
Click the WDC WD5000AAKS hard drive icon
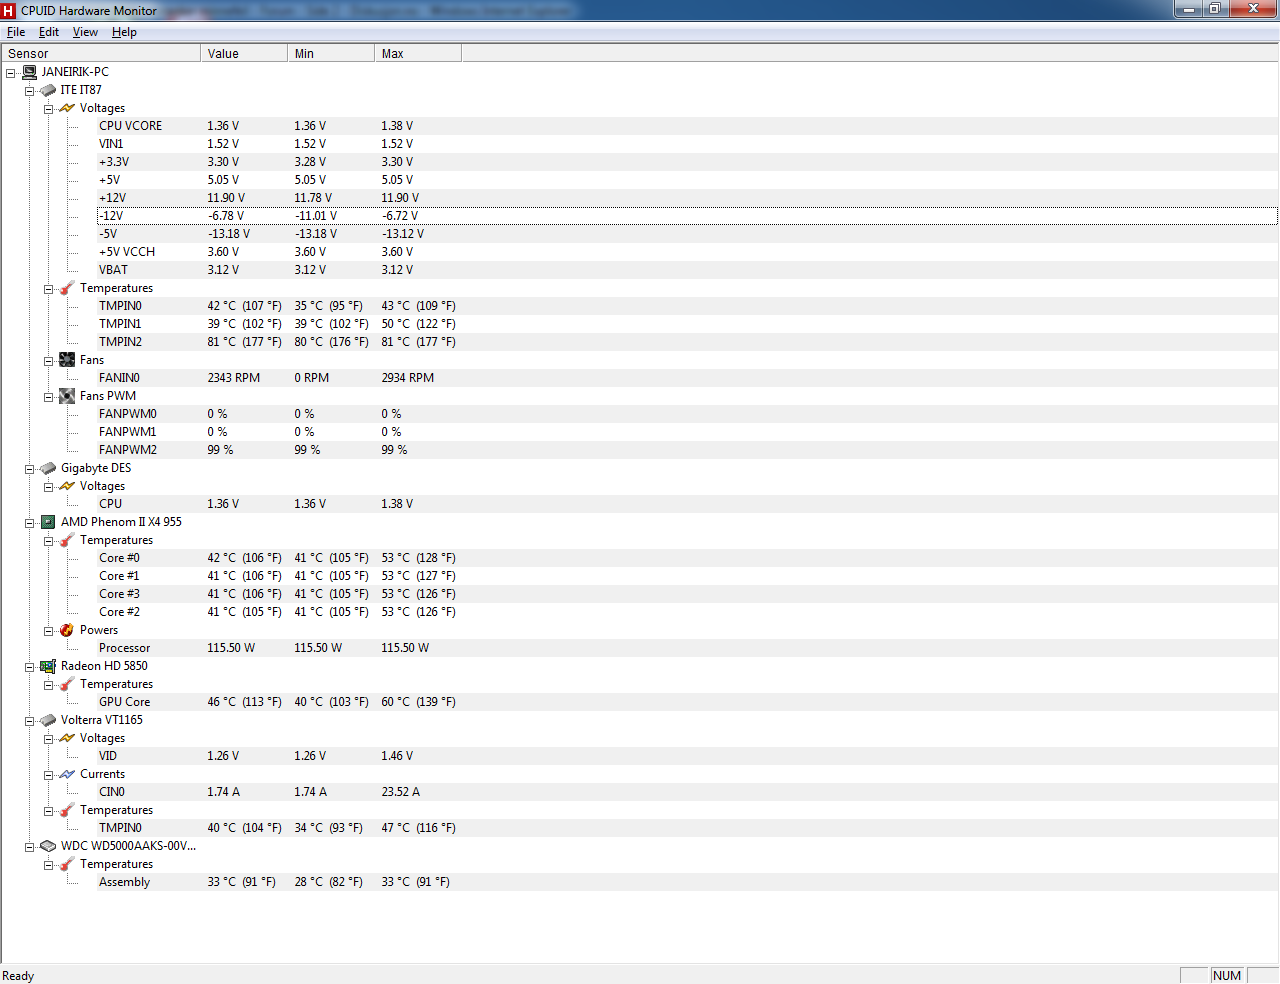pyautogui.click(x=48, y=846)
